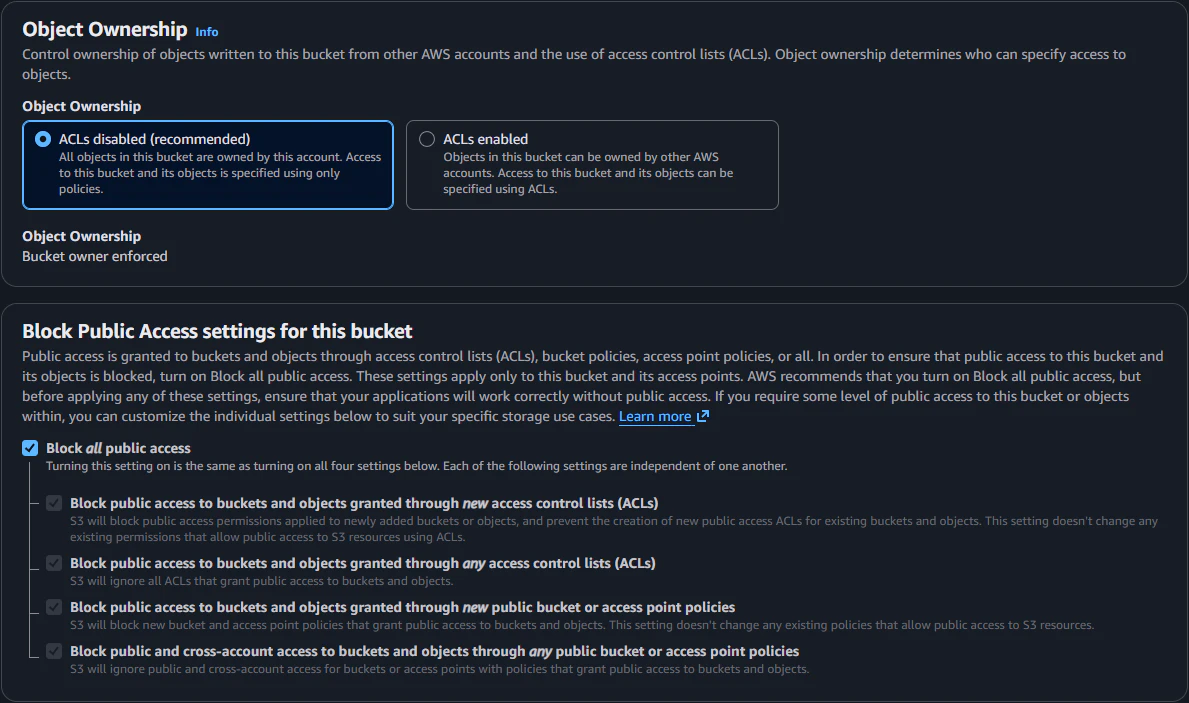Screen dimensions: 1189x703
Task: Uncheck the Block all public access checkbox
Action: coord(30,448)
